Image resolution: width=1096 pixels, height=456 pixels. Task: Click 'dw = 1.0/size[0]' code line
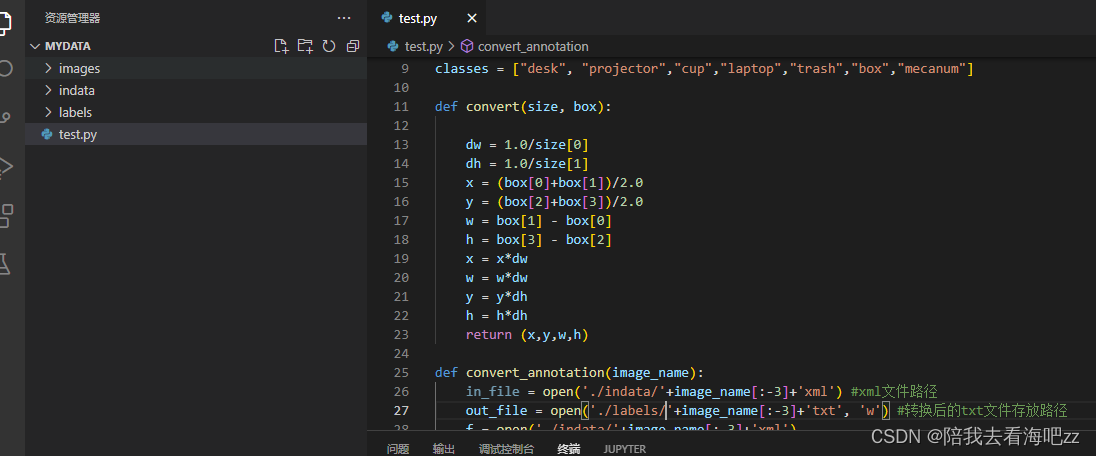coord(527,145)
